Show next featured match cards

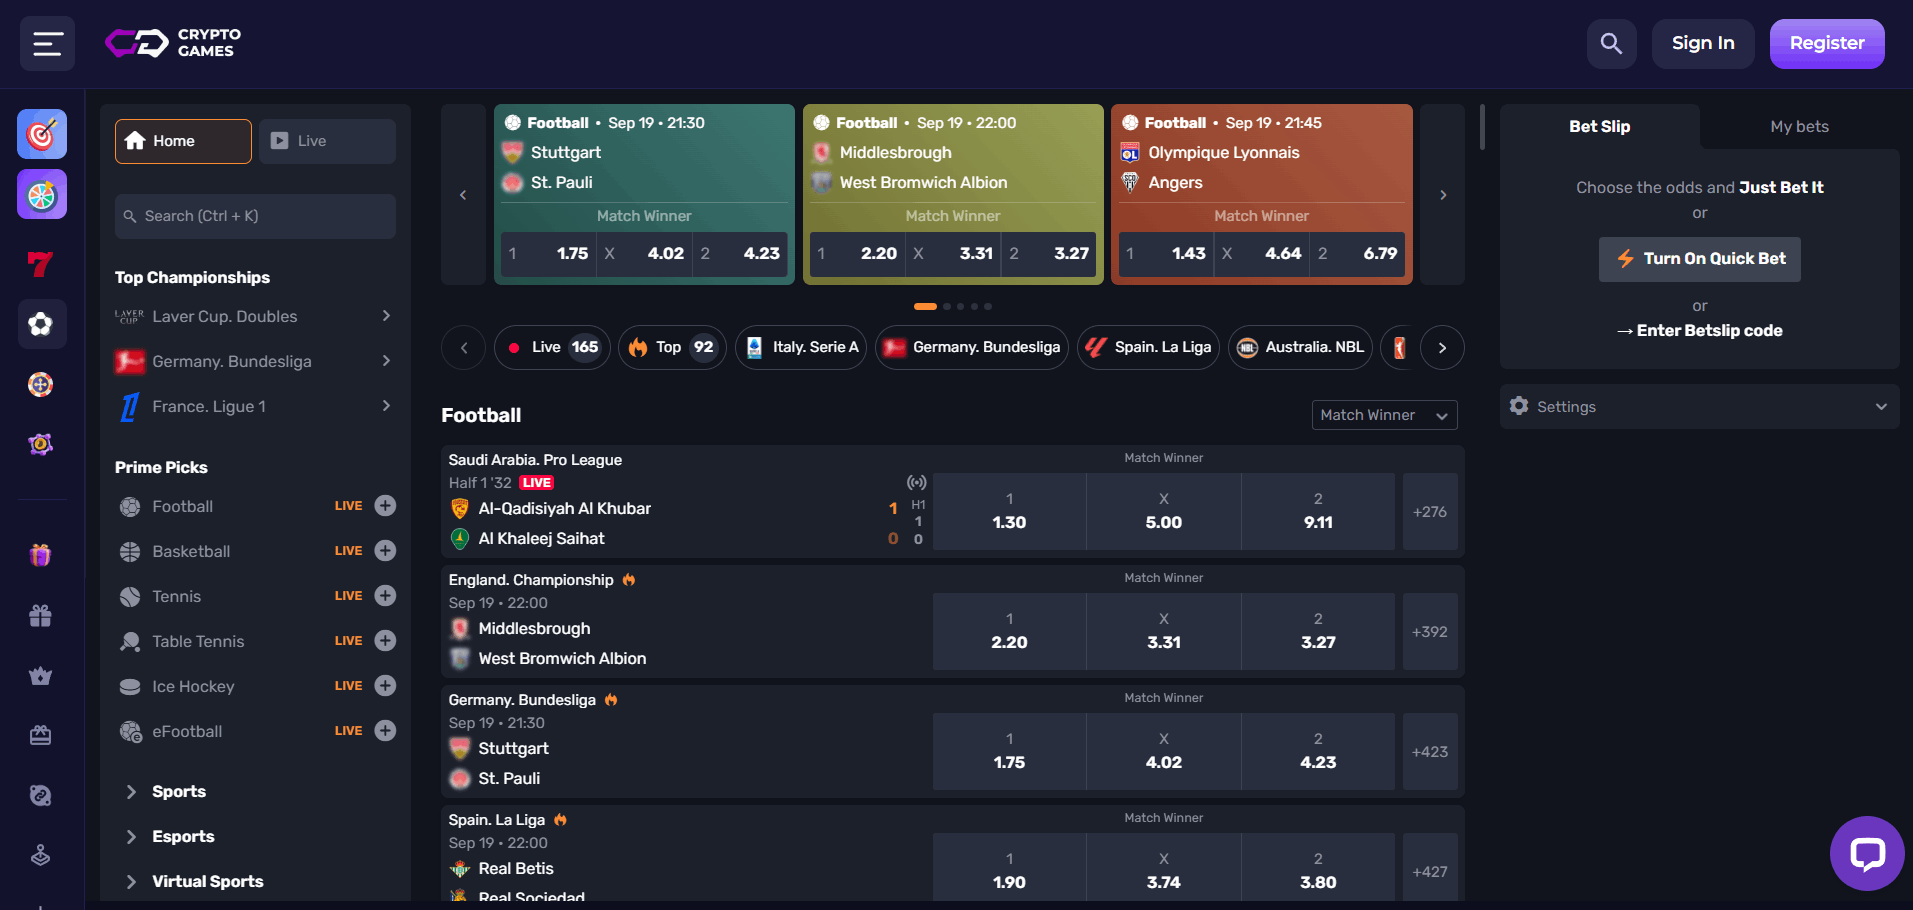(1443, 195)
